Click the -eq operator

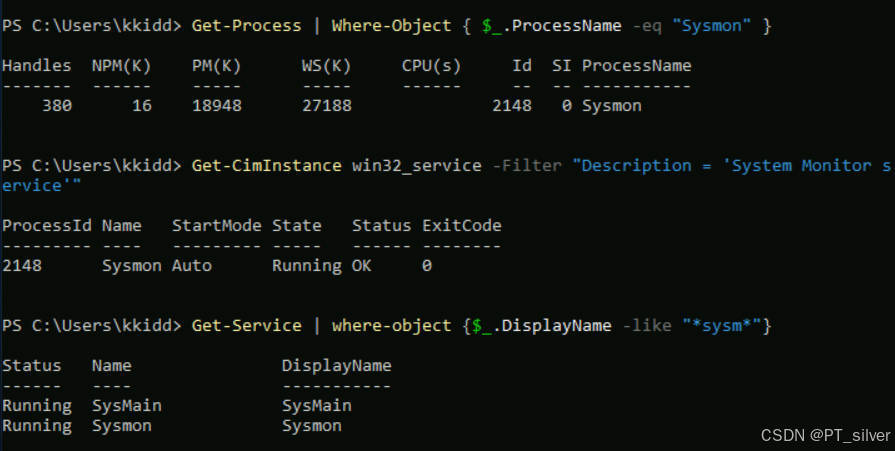pos(647,26)
